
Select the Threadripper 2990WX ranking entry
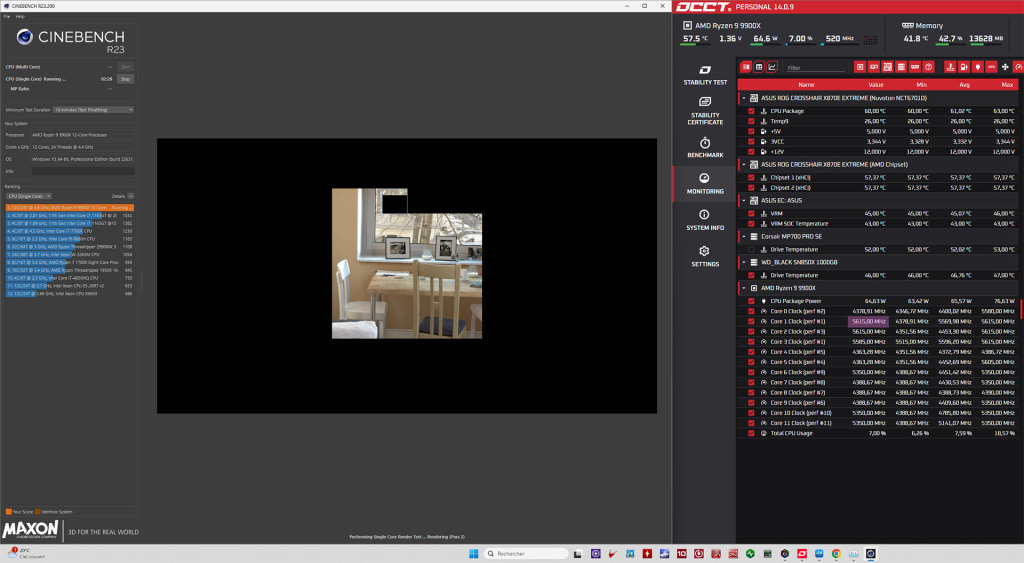coord(70,247)
